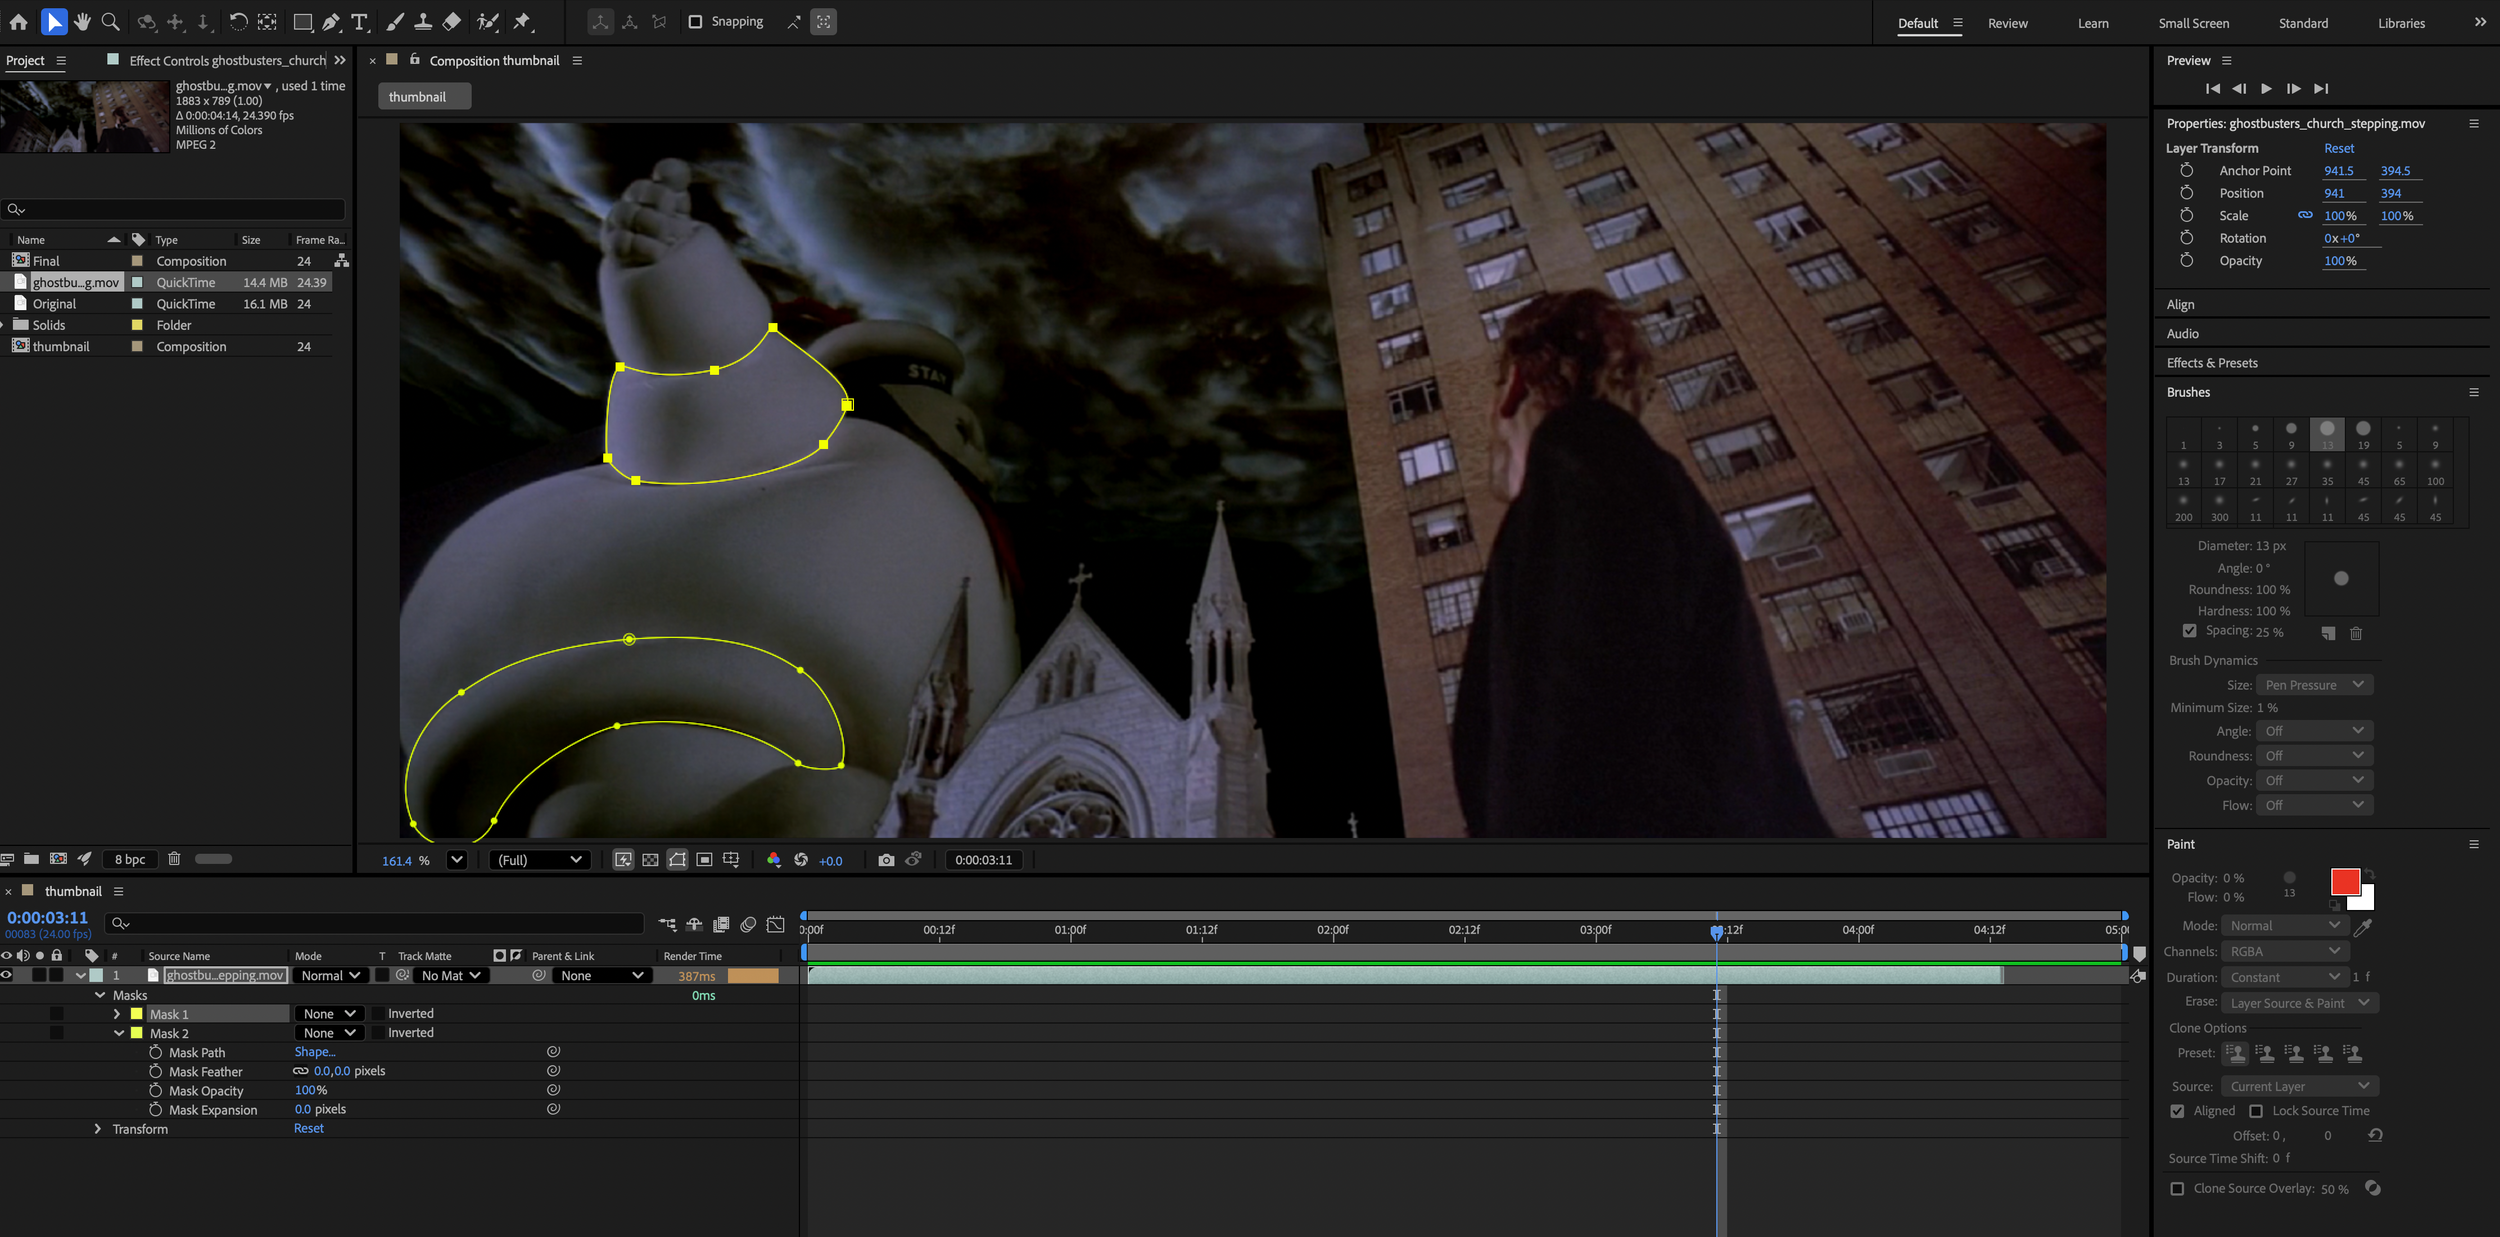The image size is (2500, 1237).
Task: Open Paint Channels RGBA dropdown
Action: [x=2284, y=952]
